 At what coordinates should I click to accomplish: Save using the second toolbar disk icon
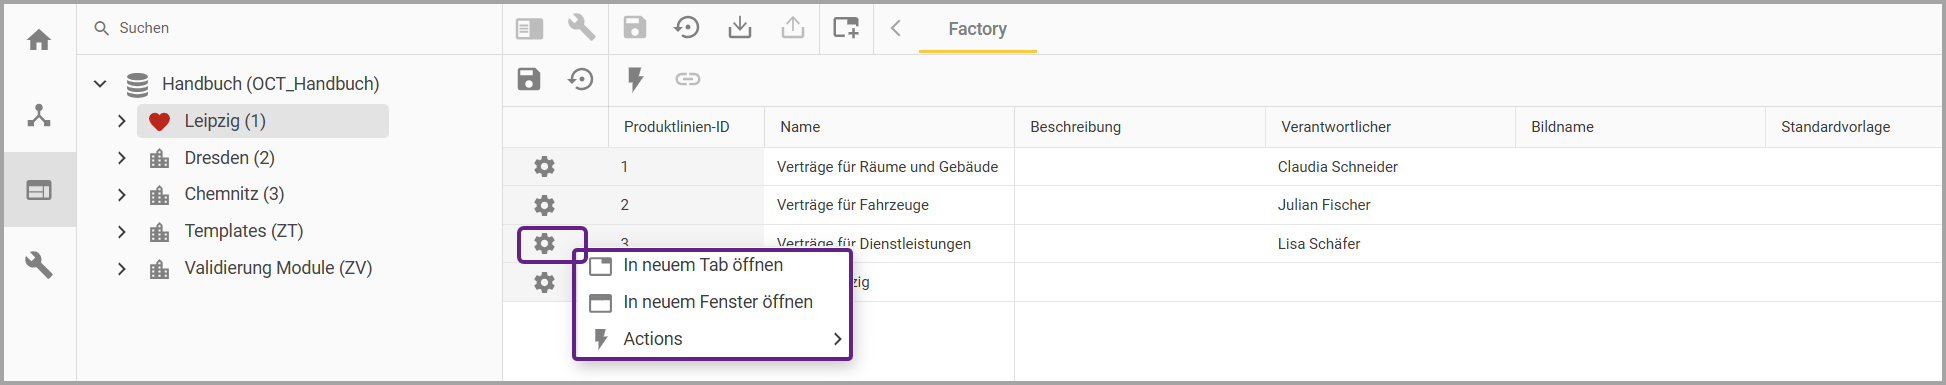(x=529, y=79)
